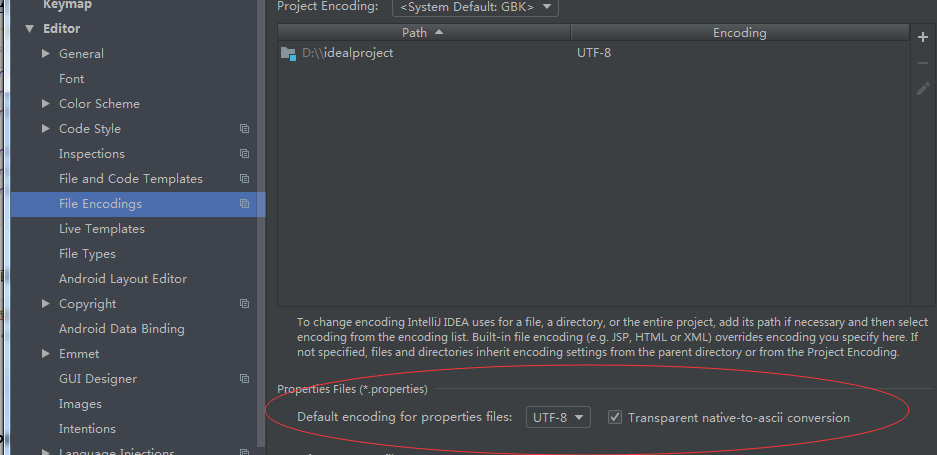937x455 pixels.
Task: Click the copy icon next to Inspections
Action: click(244, 154)
